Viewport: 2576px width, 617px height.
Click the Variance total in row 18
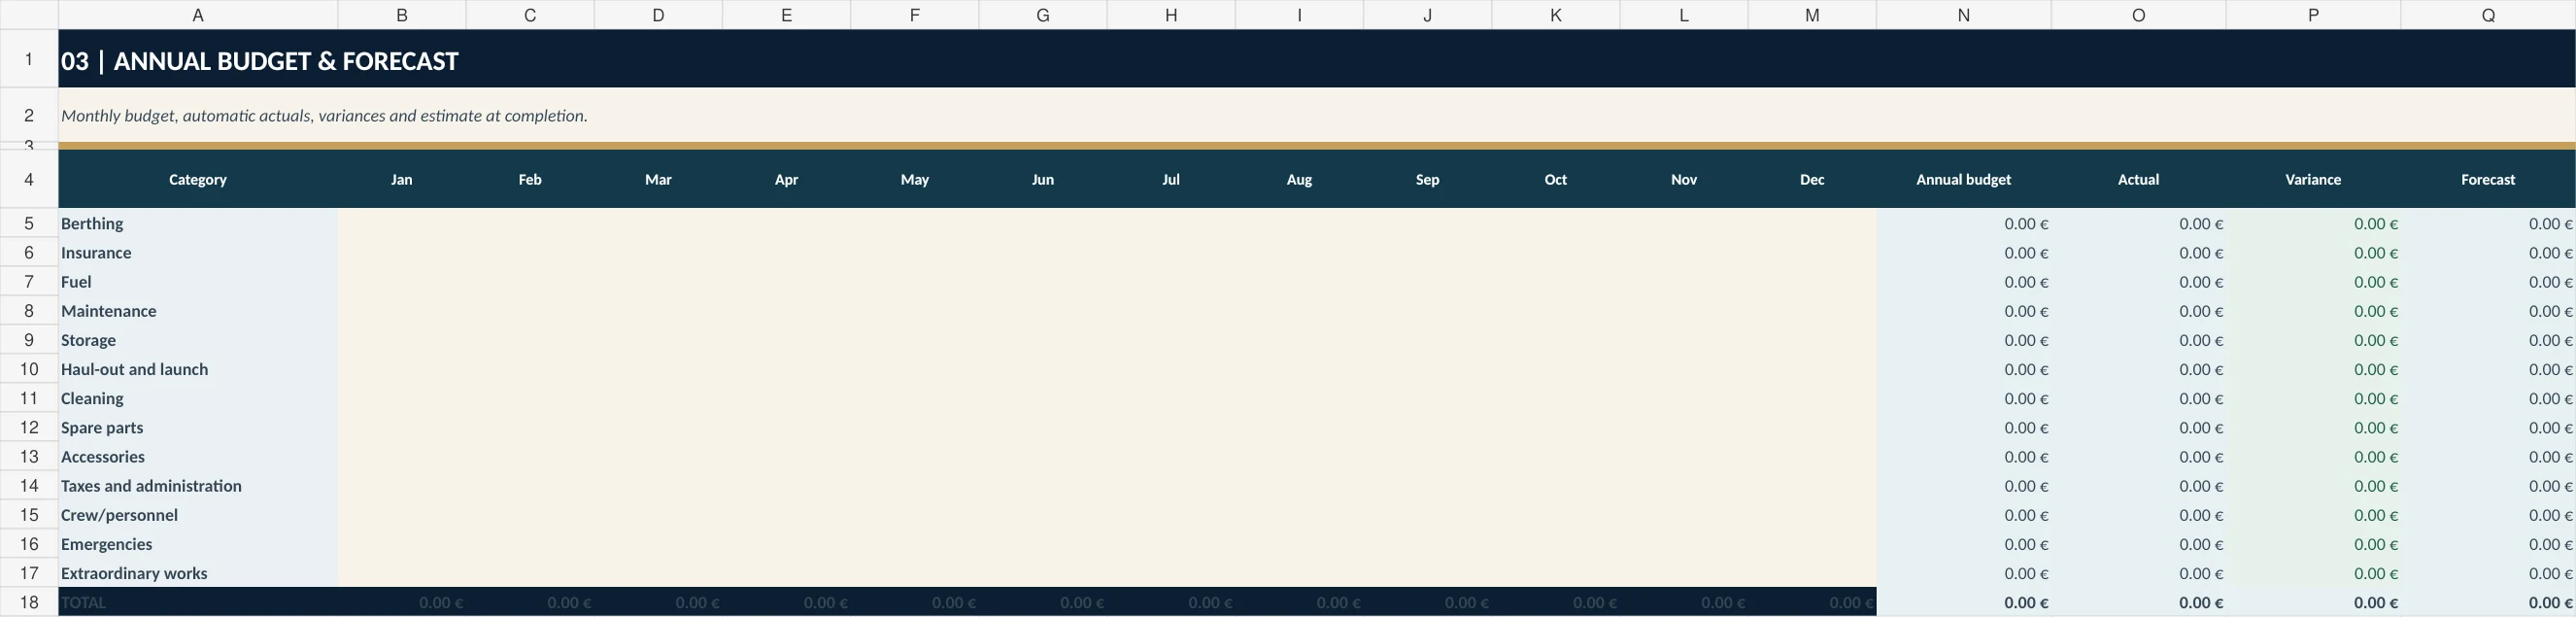2313,602
